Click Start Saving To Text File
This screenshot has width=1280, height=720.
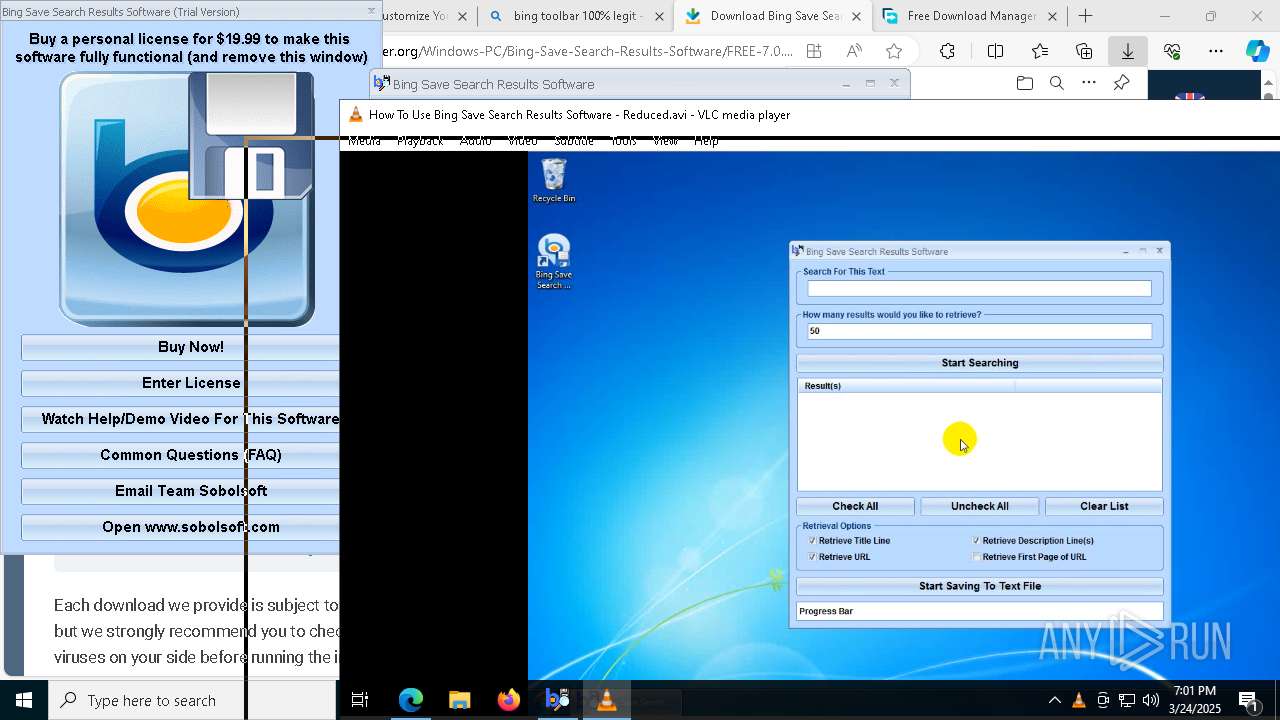(x=980, y=586)
